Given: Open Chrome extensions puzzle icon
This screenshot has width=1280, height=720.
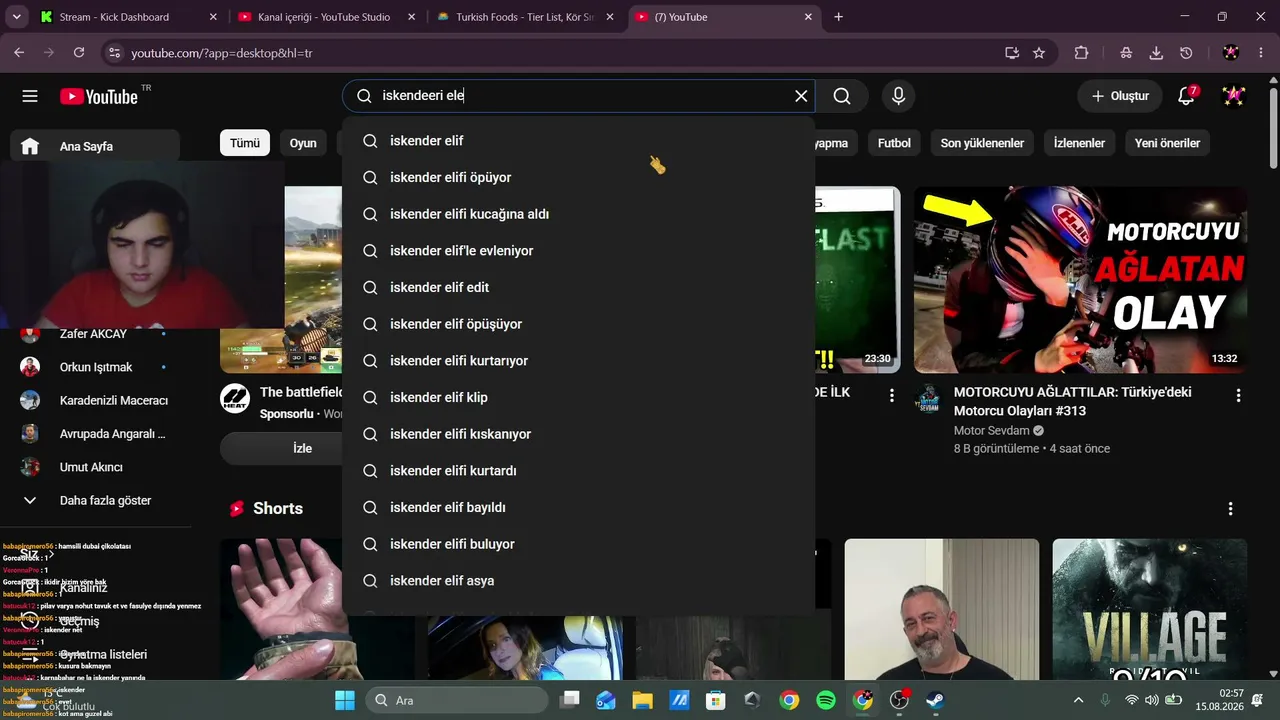Looking at the screenshot, I should [x=1081, y=53].
